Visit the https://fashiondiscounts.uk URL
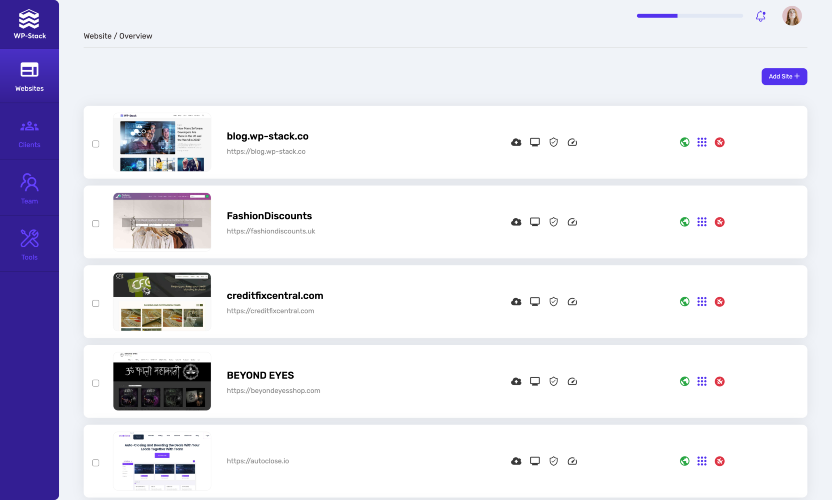This screenshot has width=832, height=500. 271,231
